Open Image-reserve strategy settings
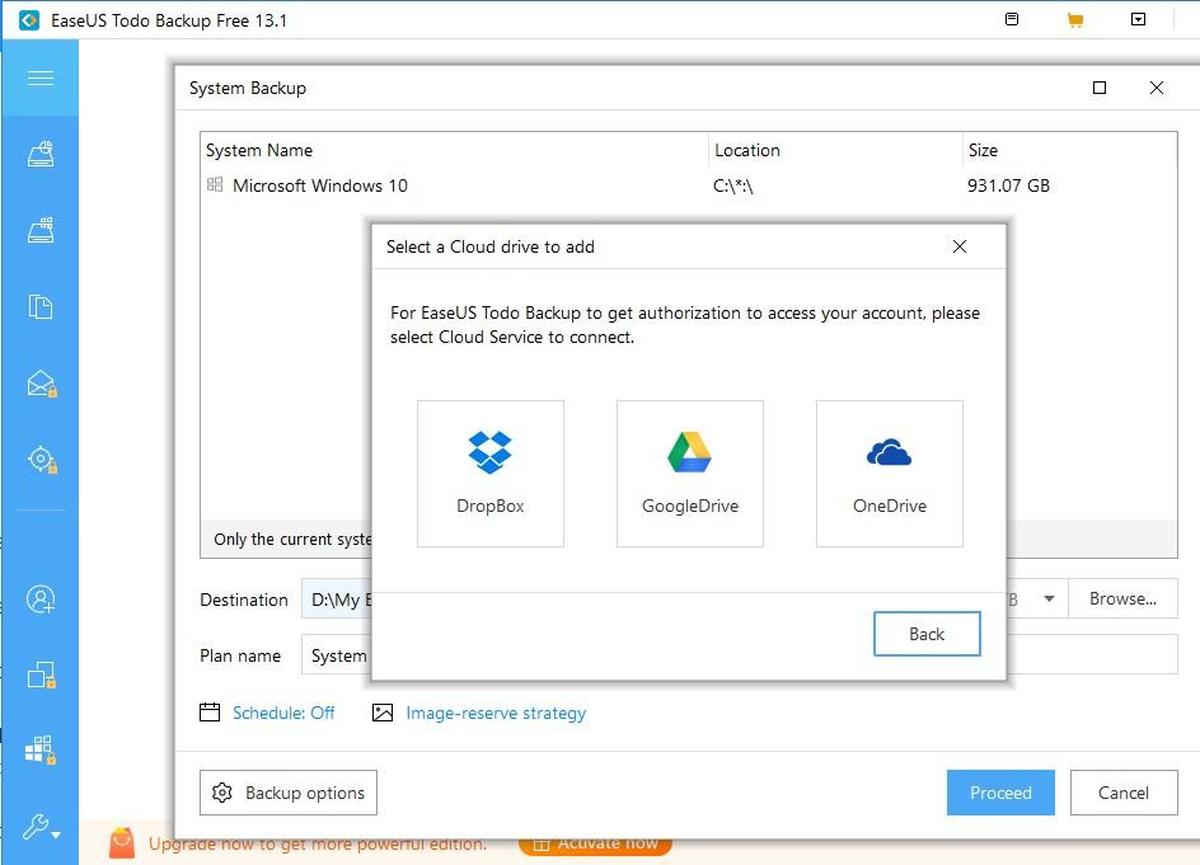The width and height of the screenshot is (1200, 865). [495, 713]
